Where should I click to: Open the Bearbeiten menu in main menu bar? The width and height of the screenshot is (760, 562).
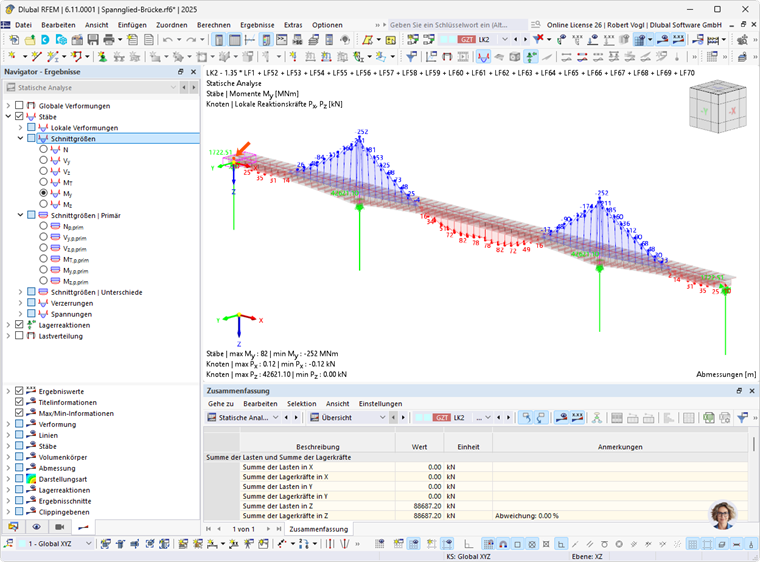(x=58, y=25)
